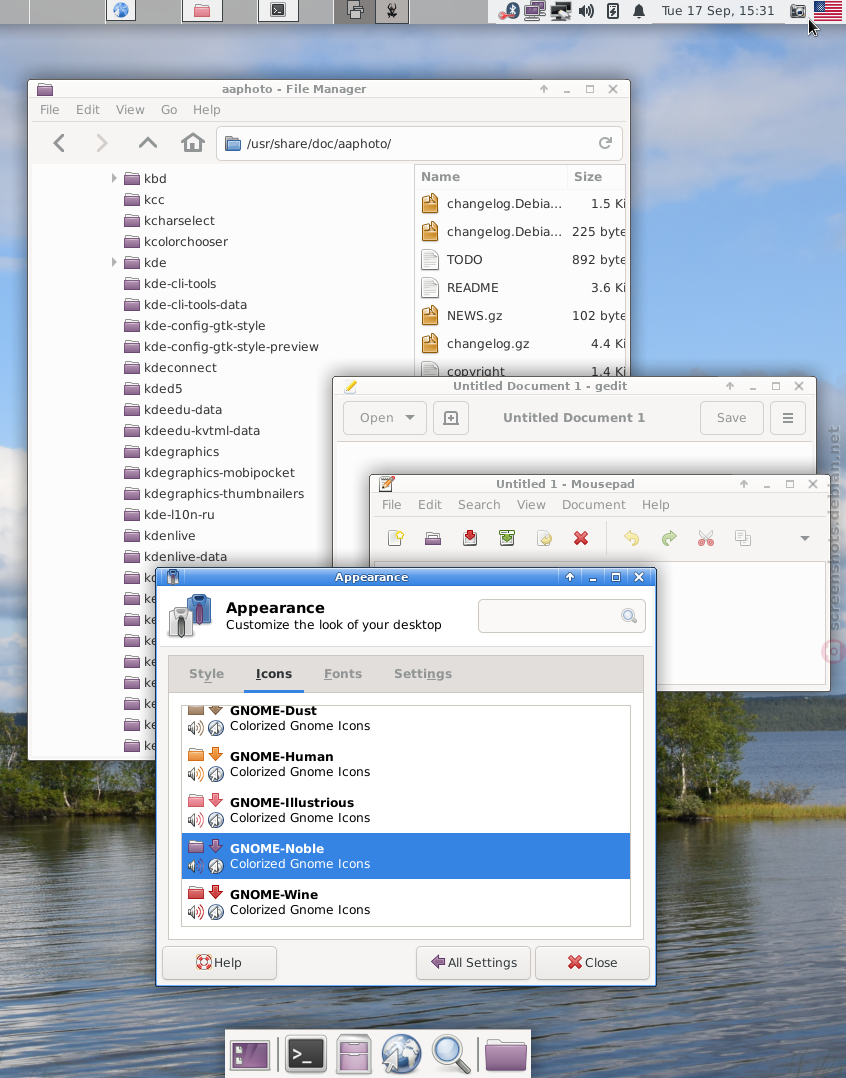Copy using Mousepad toolbar icon
The height and width of the screenshot is (1078, 846).
(x=743, y=538)
